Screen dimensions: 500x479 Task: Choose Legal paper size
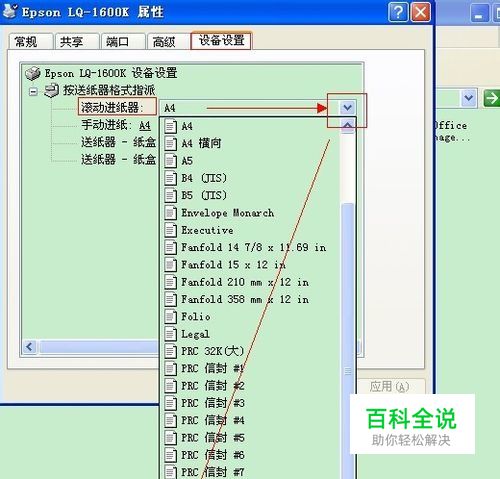251,334
